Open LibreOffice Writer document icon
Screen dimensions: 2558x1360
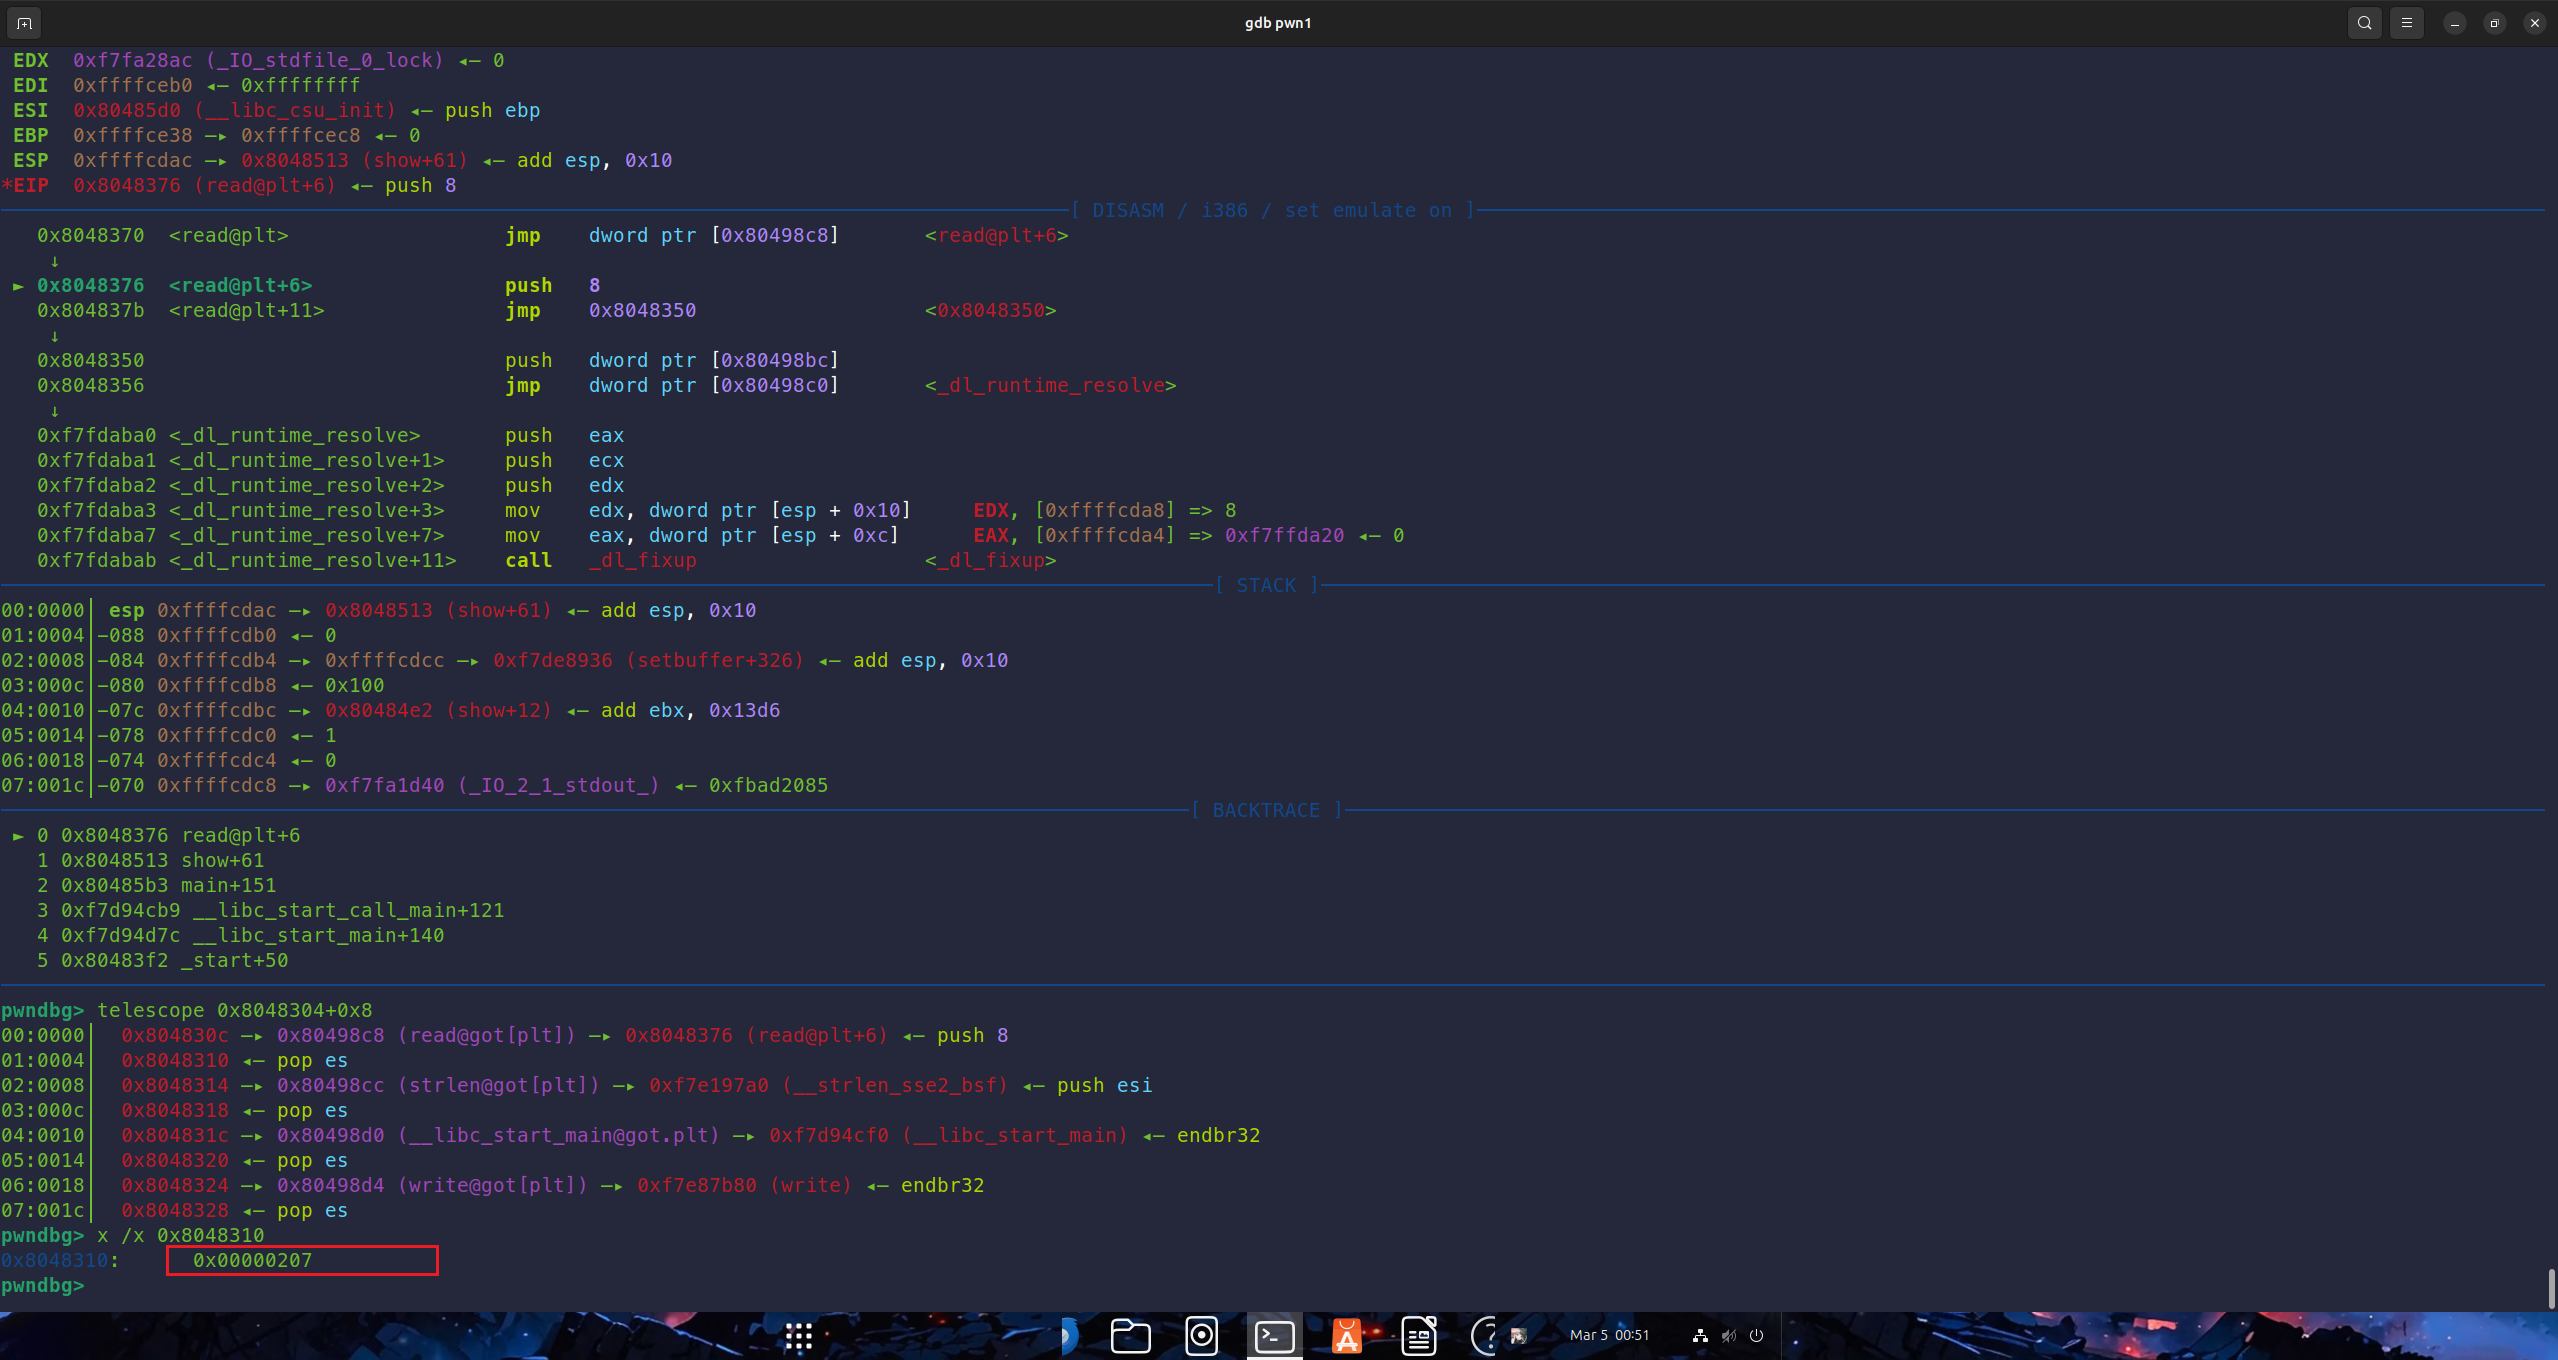coord(1419,1336)
